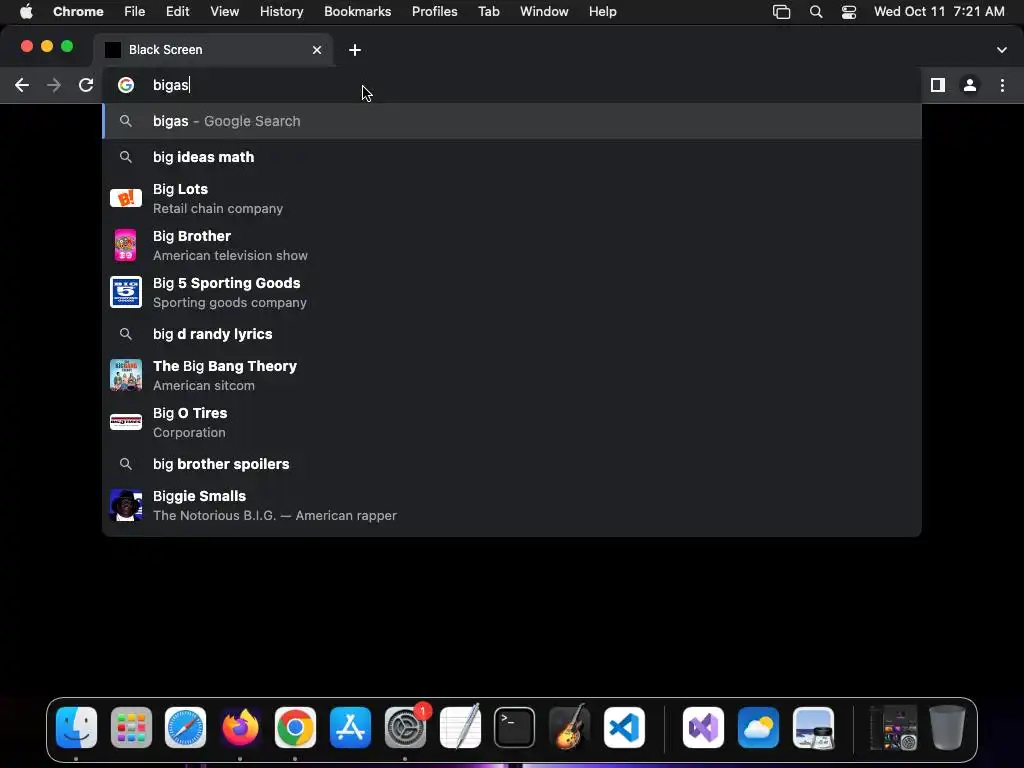Viewport: 1024px width, 768px height.
Task: Click The Big Bang Theory poster thumbnail
Action: click(x=125, y=375)
